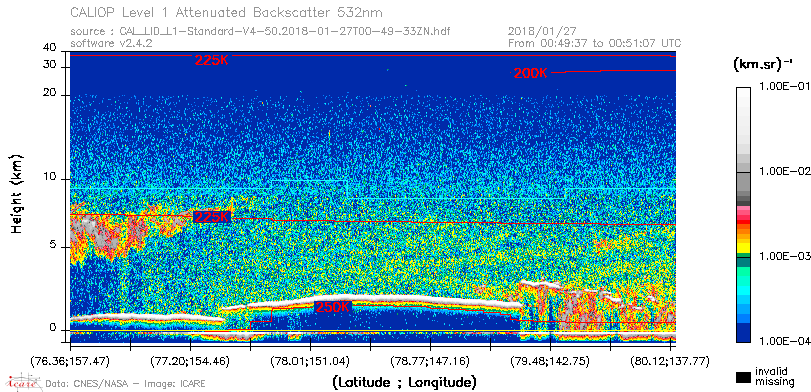Click the '(km.sr)-1' units label
This screenshot has height=392, width=811.
coord(763,65)
